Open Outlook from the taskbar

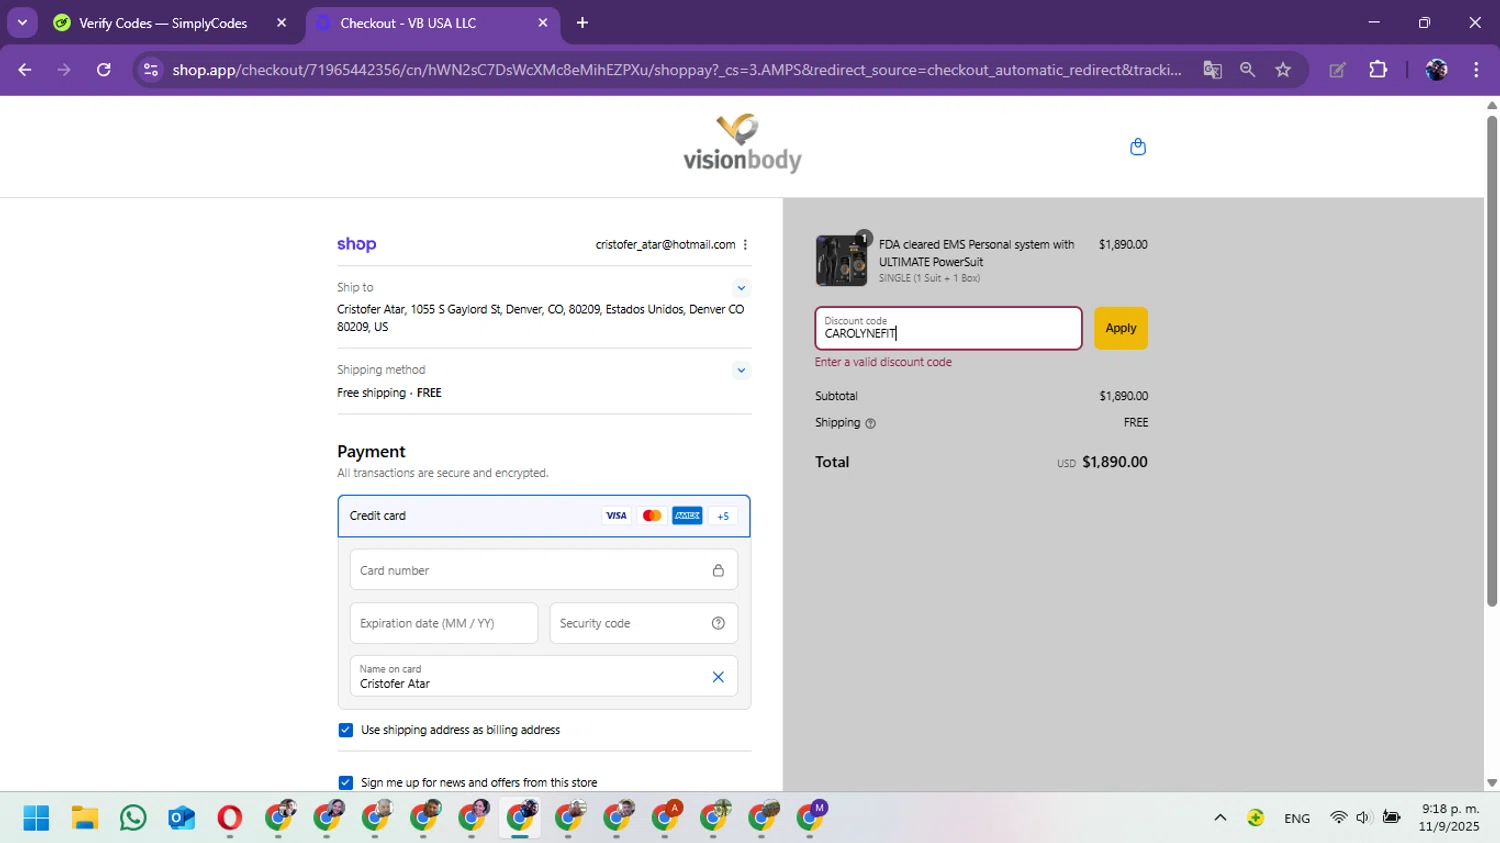(x=181, y=818)
